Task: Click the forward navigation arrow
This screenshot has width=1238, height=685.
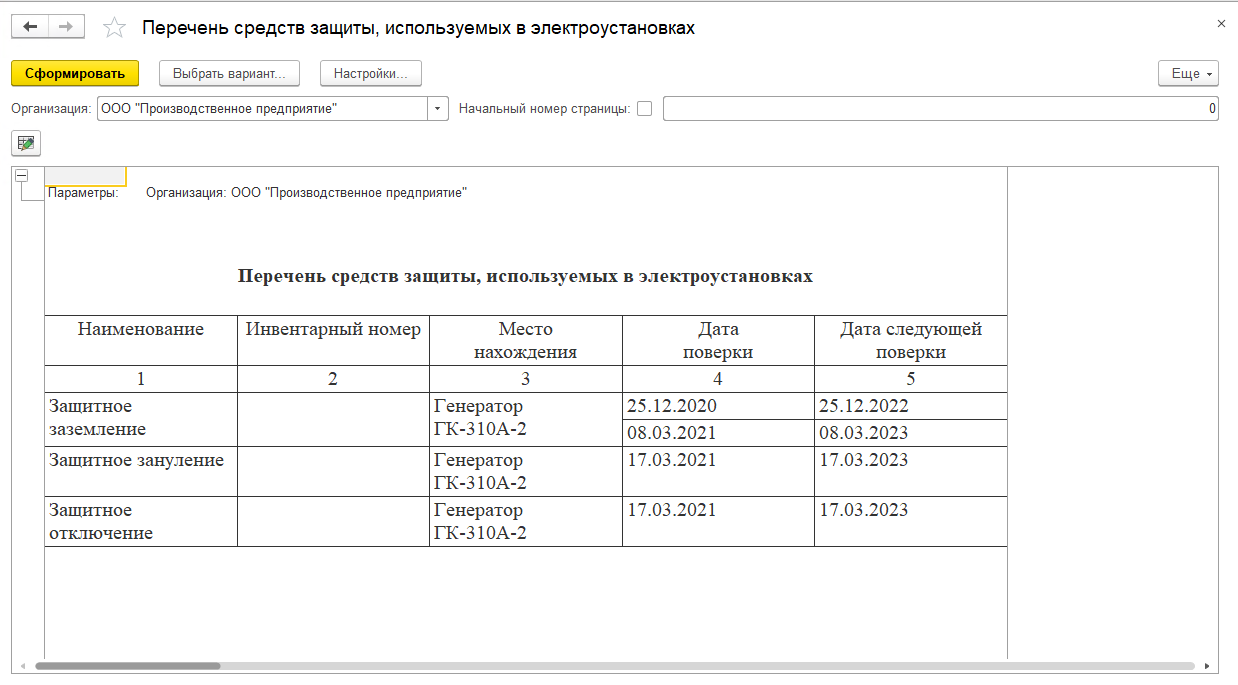Action: pyautogui.click(x=66, y=27)
